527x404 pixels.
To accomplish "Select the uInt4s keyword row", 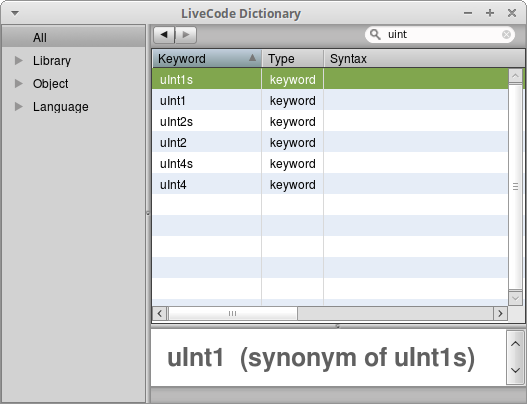I will pyautogui.click(x=330, y=163).
